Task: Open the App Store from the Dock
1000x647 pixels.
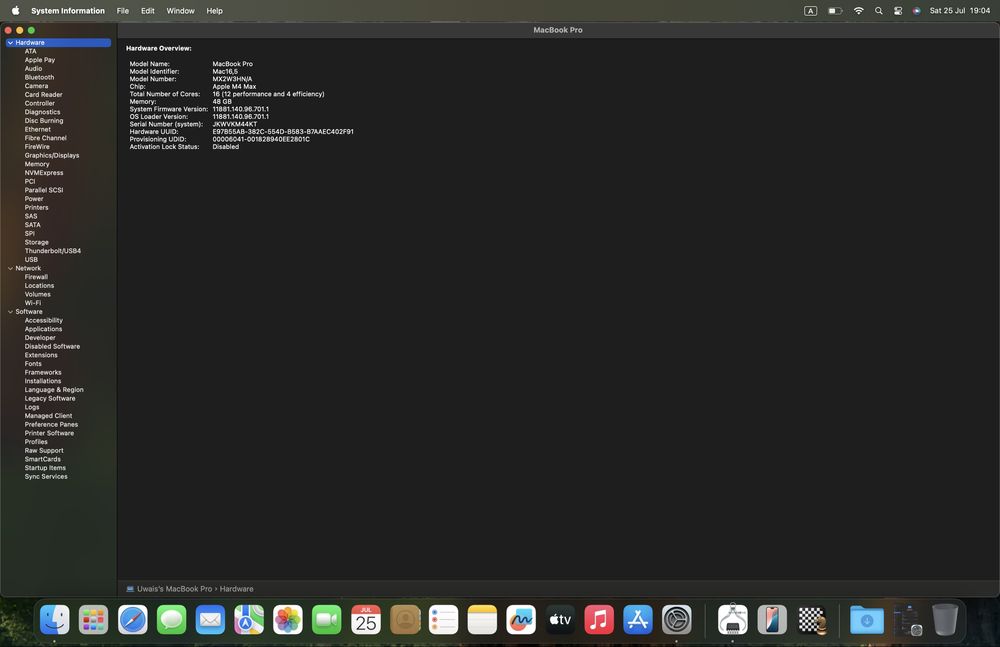Action: tap(638, 620)
